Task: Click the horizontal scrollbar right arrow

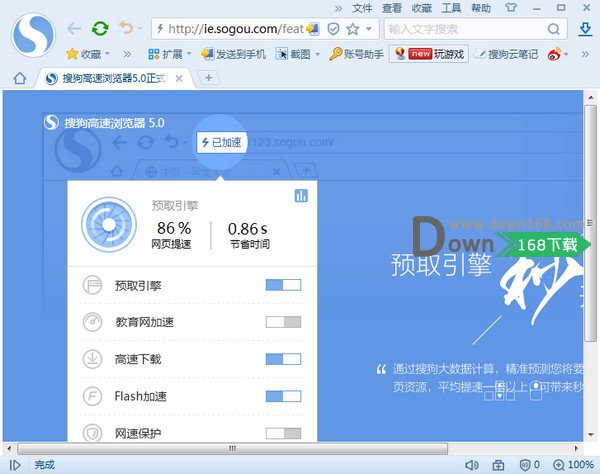Action: click(x=576, y=448)
